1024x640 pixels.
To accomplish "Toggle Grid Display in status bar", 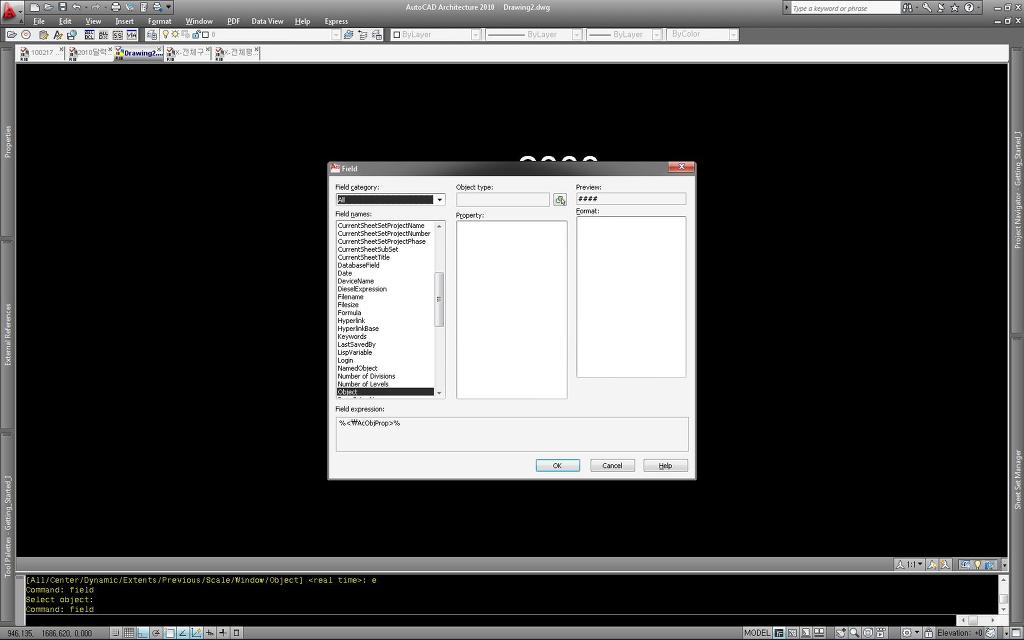I will 129,633.
